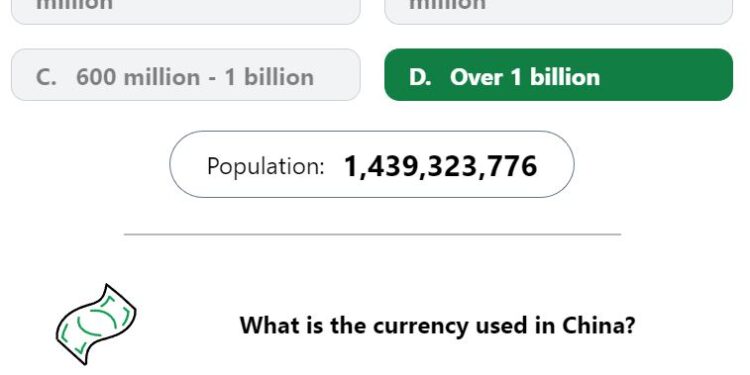Click the 600 million - 1 billion text

195,77
